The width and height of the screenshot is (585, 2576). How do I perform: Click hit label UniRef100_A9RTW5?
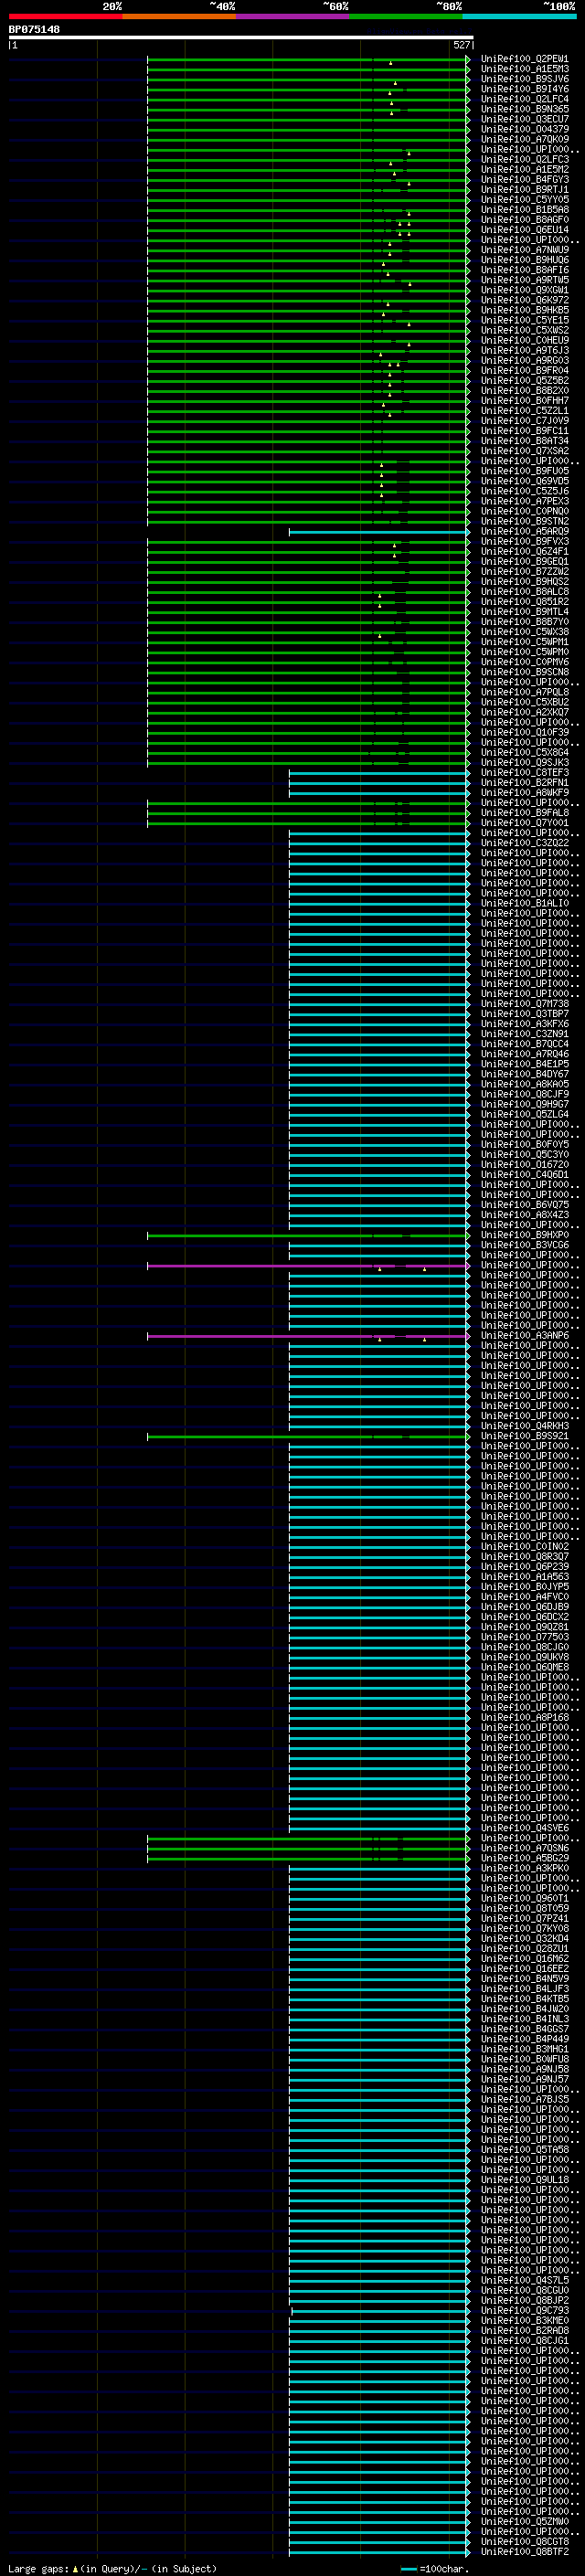pos(524,281)
